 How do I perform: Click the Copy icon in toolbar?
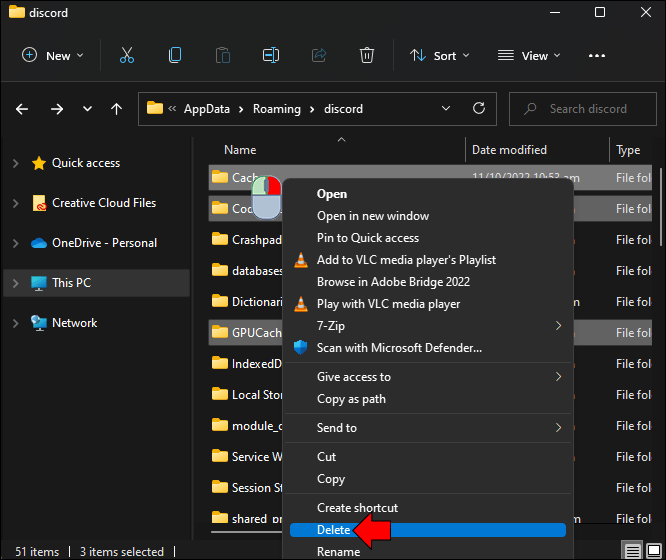click(x=175, y=55)
